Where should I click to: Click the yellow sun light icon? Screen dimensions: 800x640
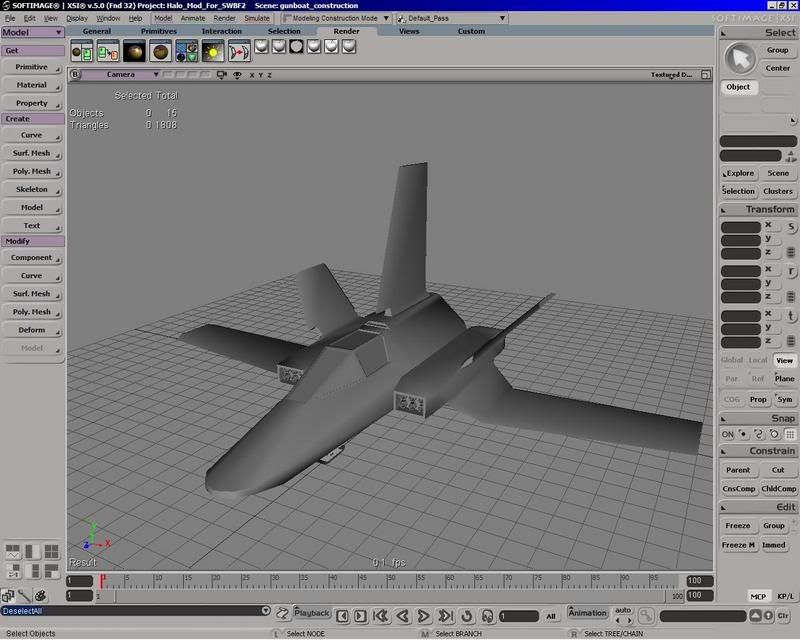point(213,52)
